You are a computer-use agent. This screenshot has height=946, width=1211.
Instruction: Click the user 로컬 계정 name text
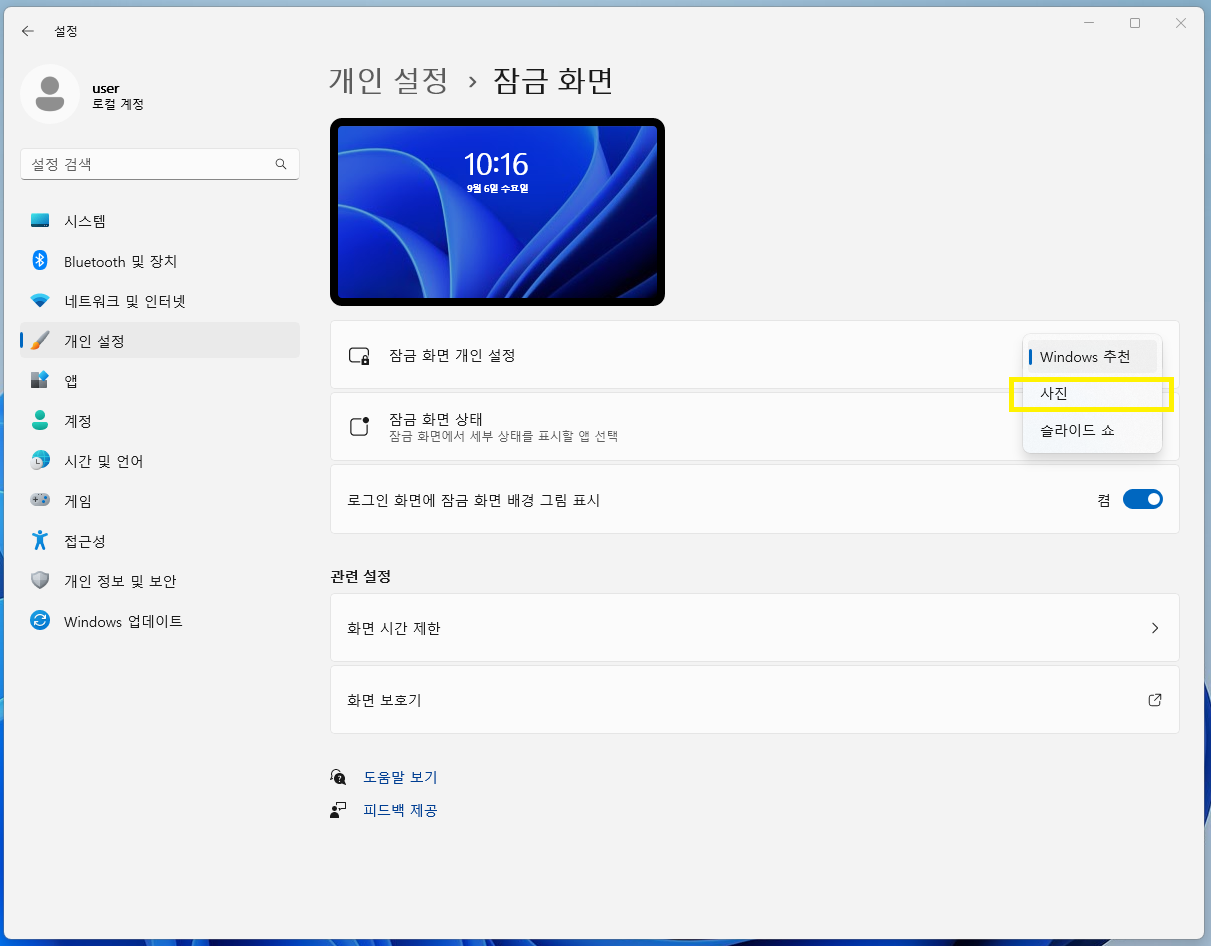[x=118, y=96]
